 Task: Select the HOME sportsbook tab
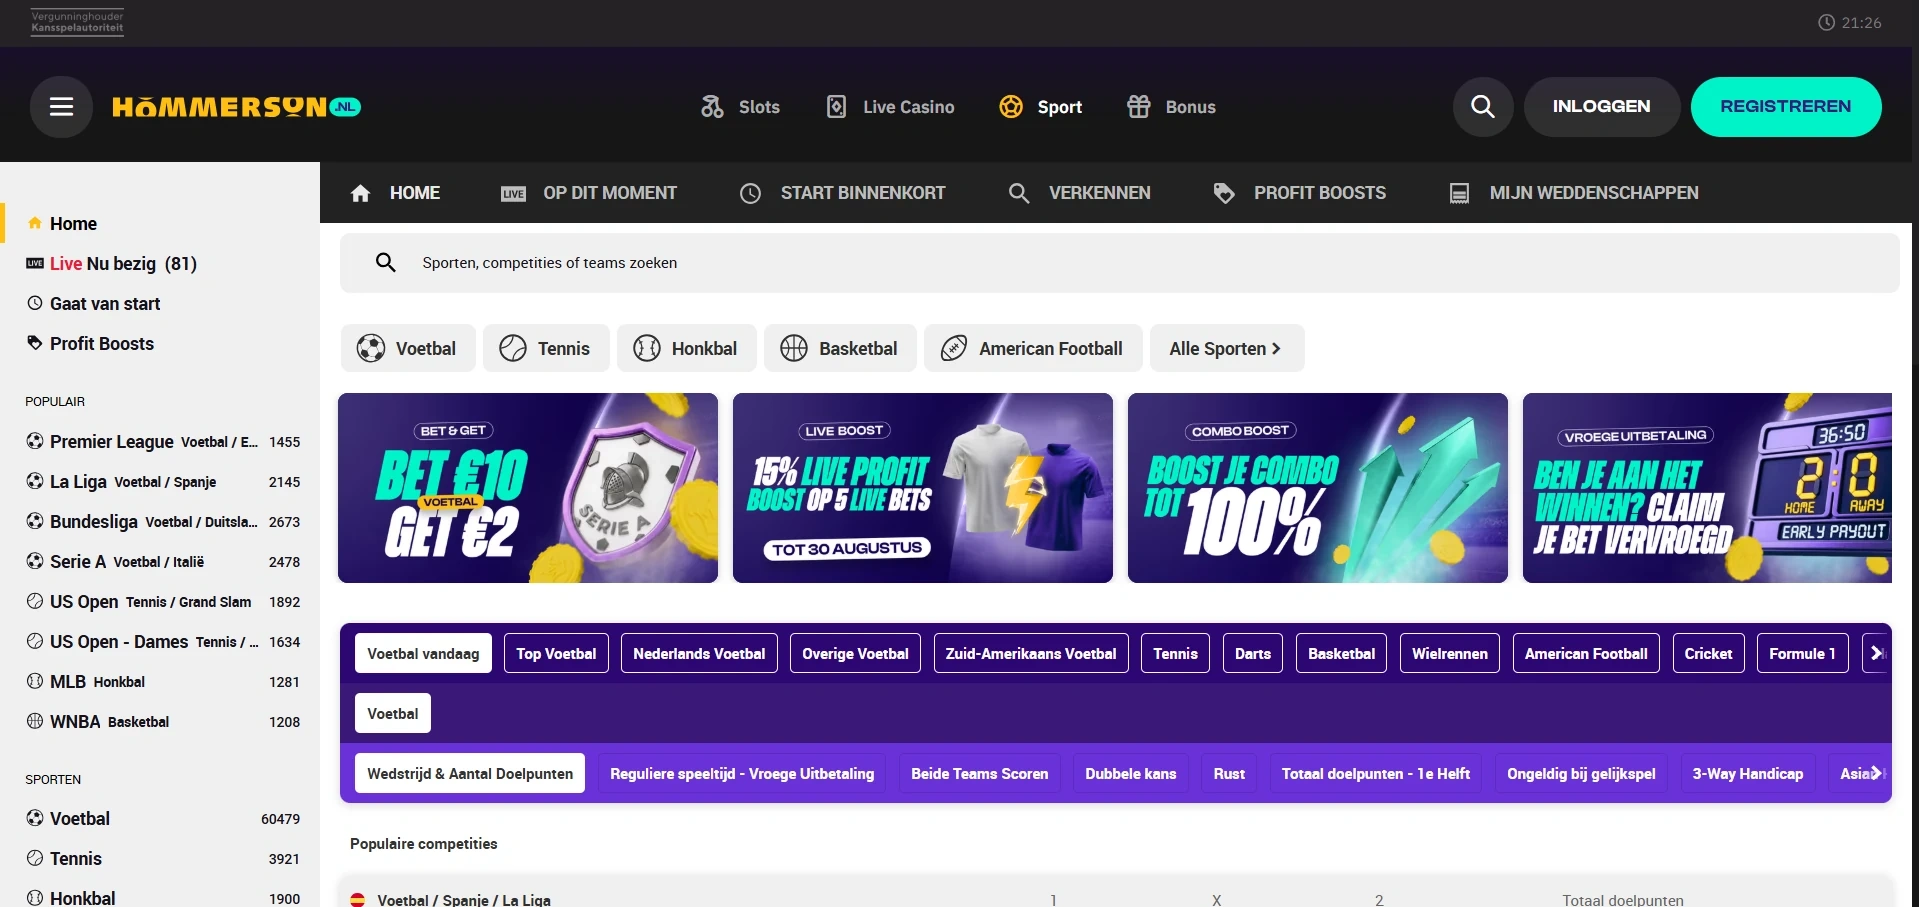click(x=395, y=193)
